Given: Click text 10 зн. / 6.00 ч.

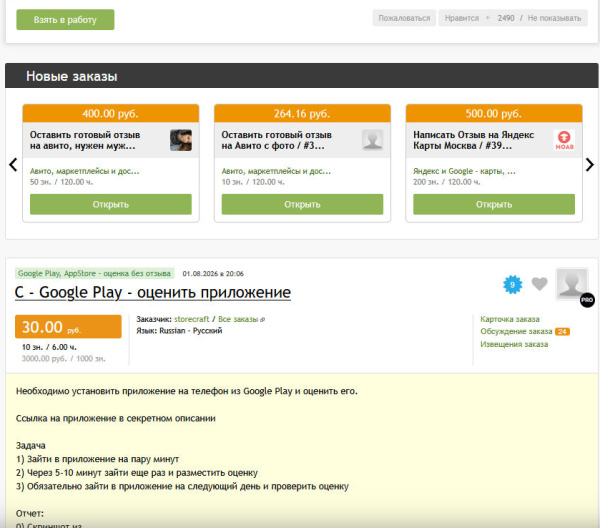Looking at the screenshot, I should coord(49,347).
